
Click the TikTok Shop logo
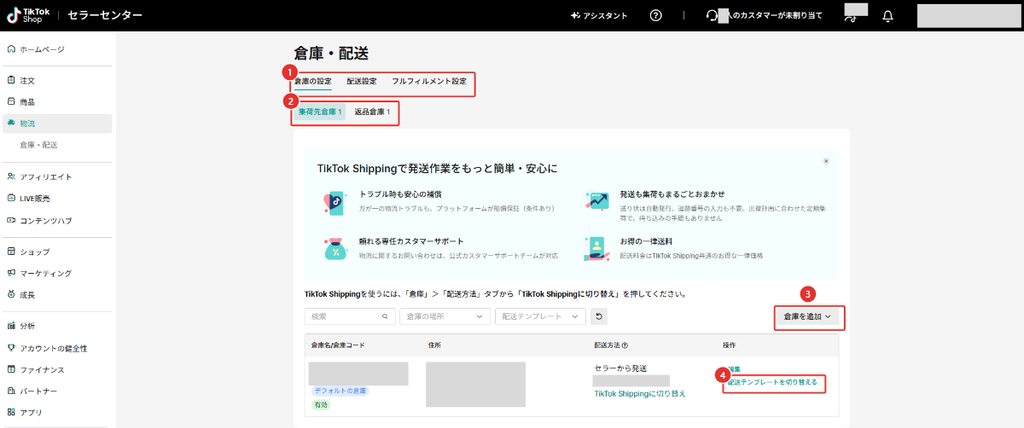pos(29,15)
